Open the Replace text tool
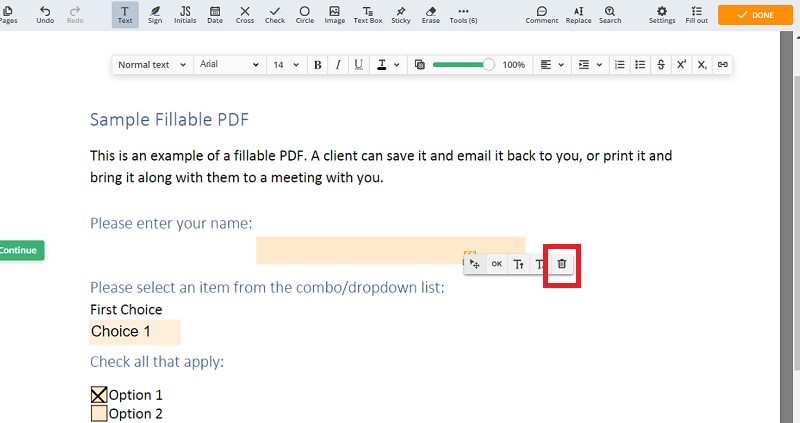Screen dimensions: 800x423 coord(579,15)
